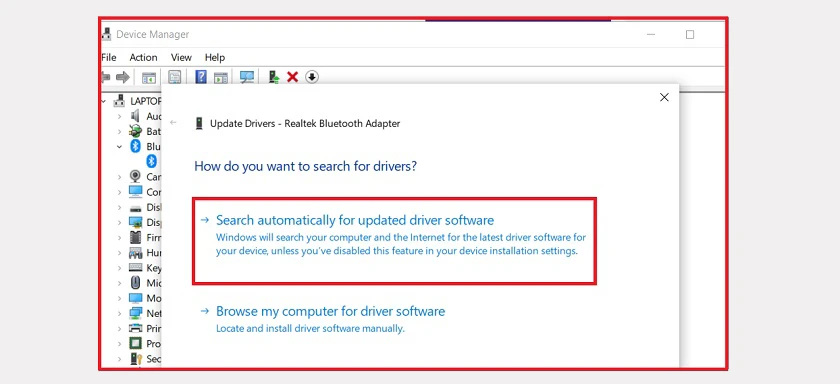Image resolution: width=840 pixels, height=384 pixels.
Task: Expand the Disk drives category
Action: 119,207
